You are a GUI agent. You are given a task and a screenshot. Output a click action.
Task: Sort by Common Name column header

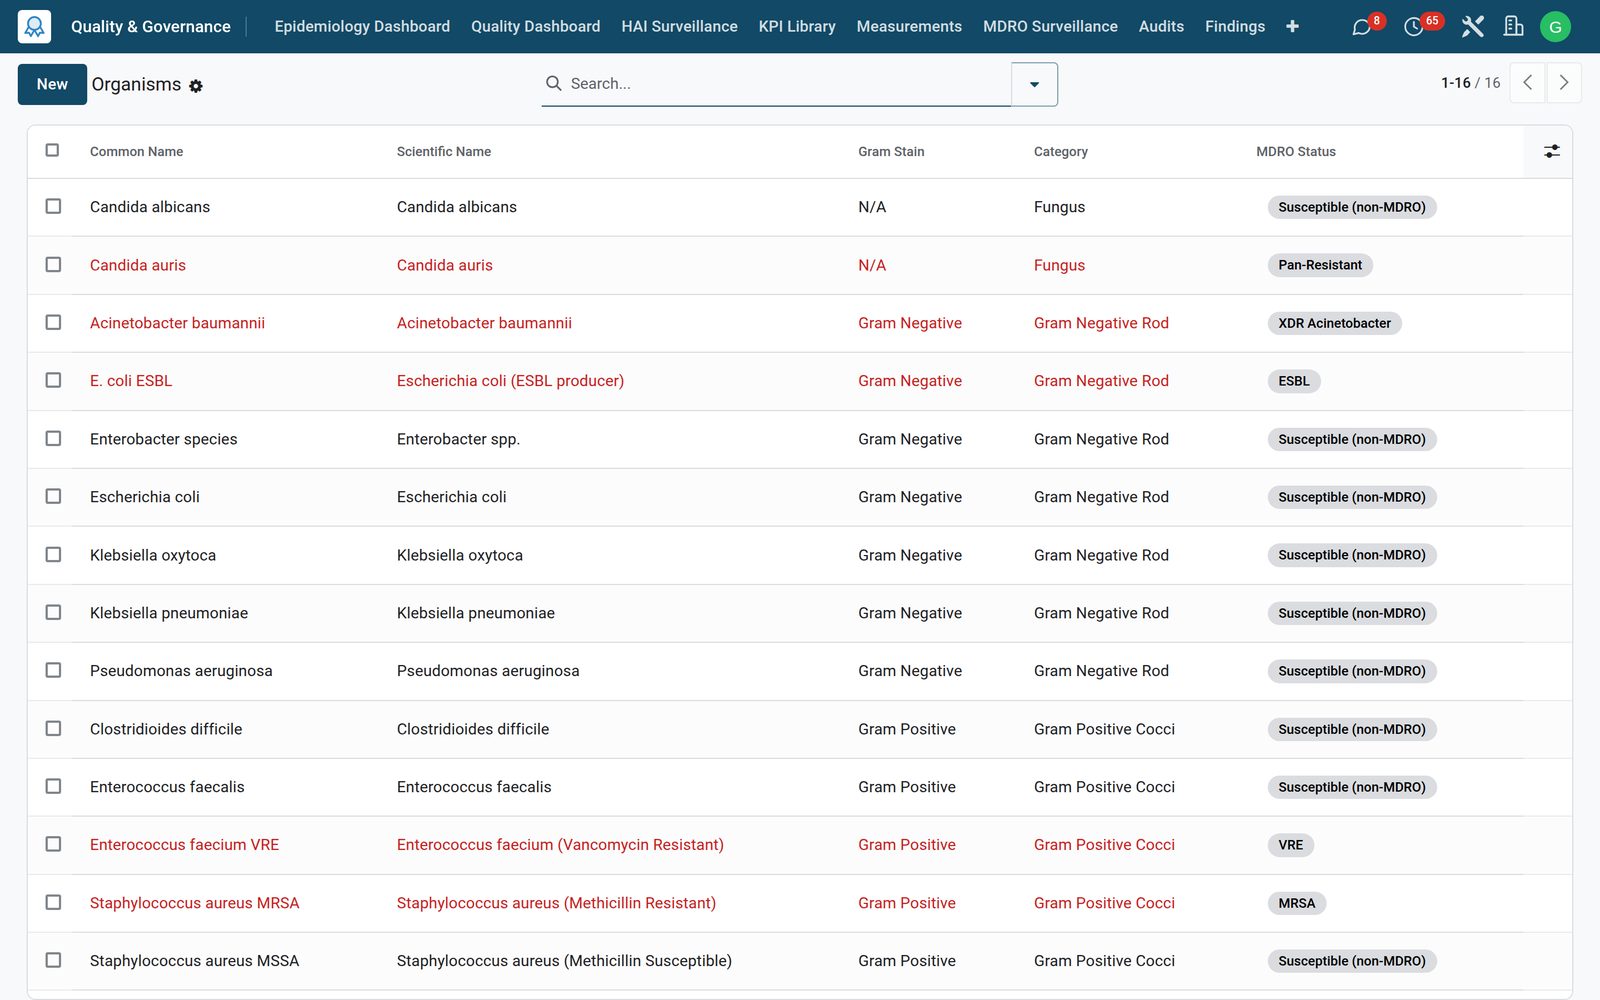pos(136,152)
